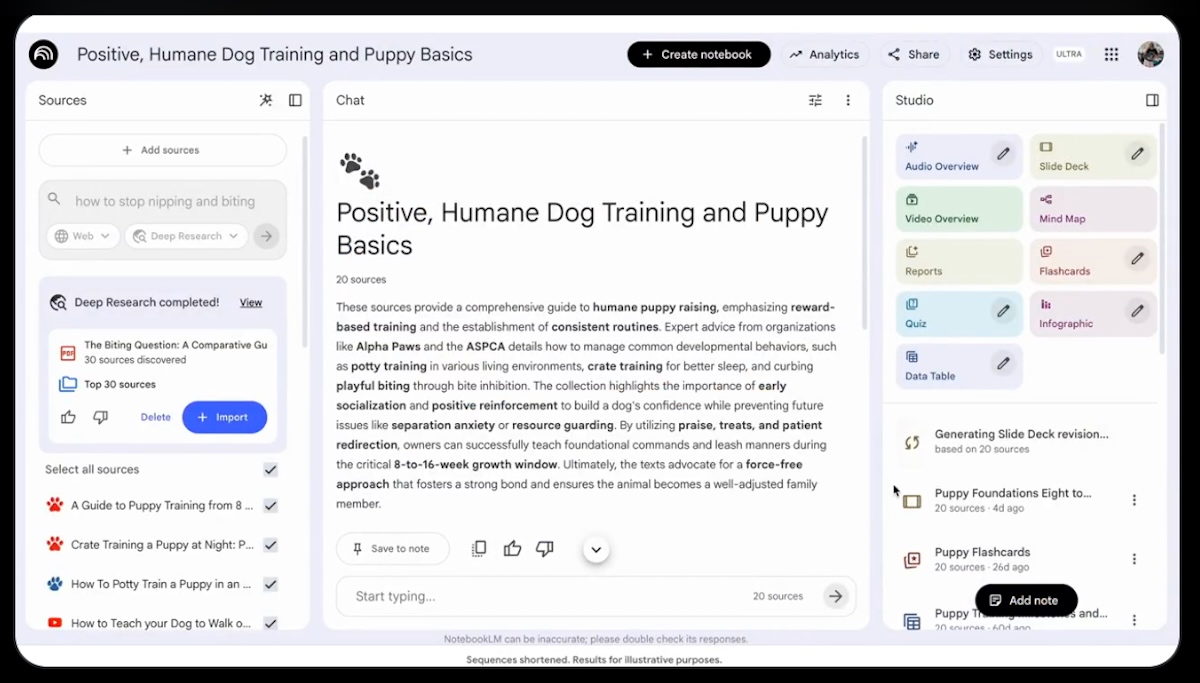Open Video Overview studio tile
The width and height of the screenshot is (1200, 683).
coord(959,208)
